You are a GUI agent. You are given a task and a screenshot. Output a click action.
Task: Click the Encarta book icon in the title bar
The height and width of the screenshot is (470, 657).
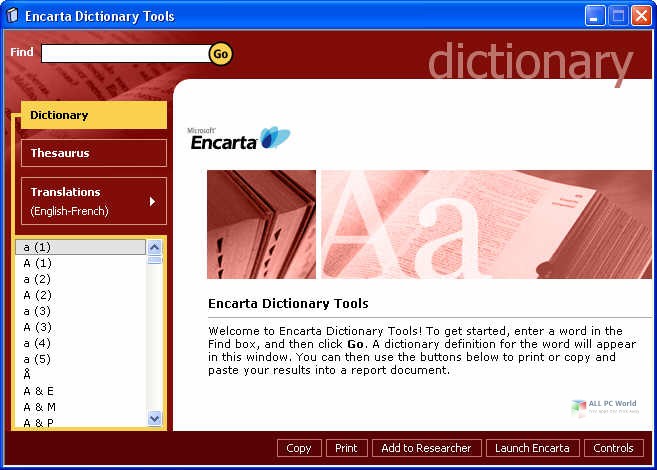click(13, 16)
